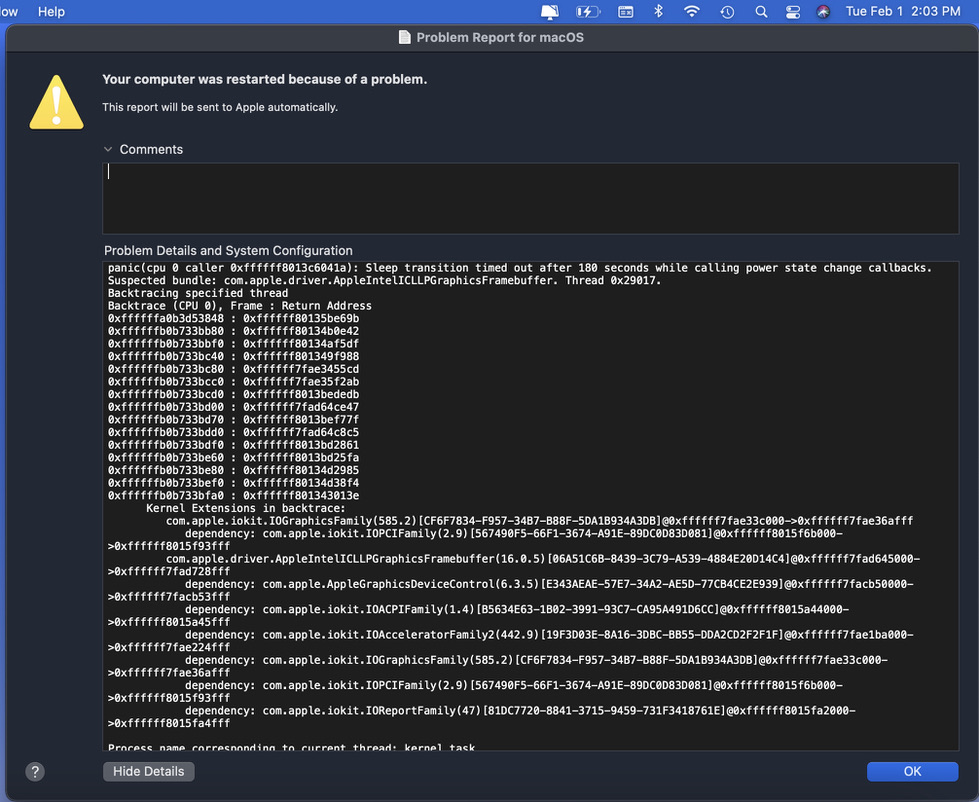Click the 'Comments' section label
Image resolution: width=979 pixels, height=802 pixels.
pos(151,149)
